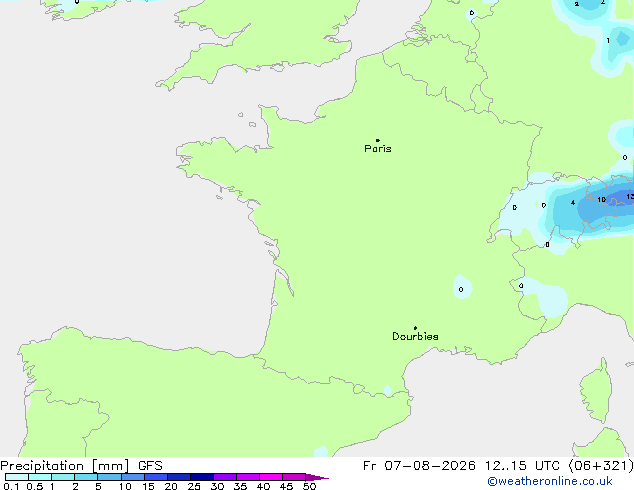This screenshot has height=490, width=634.
Task: Pick the 1–2 mm legend swatch
Action: pyautogui.click(x=63, y=477)
